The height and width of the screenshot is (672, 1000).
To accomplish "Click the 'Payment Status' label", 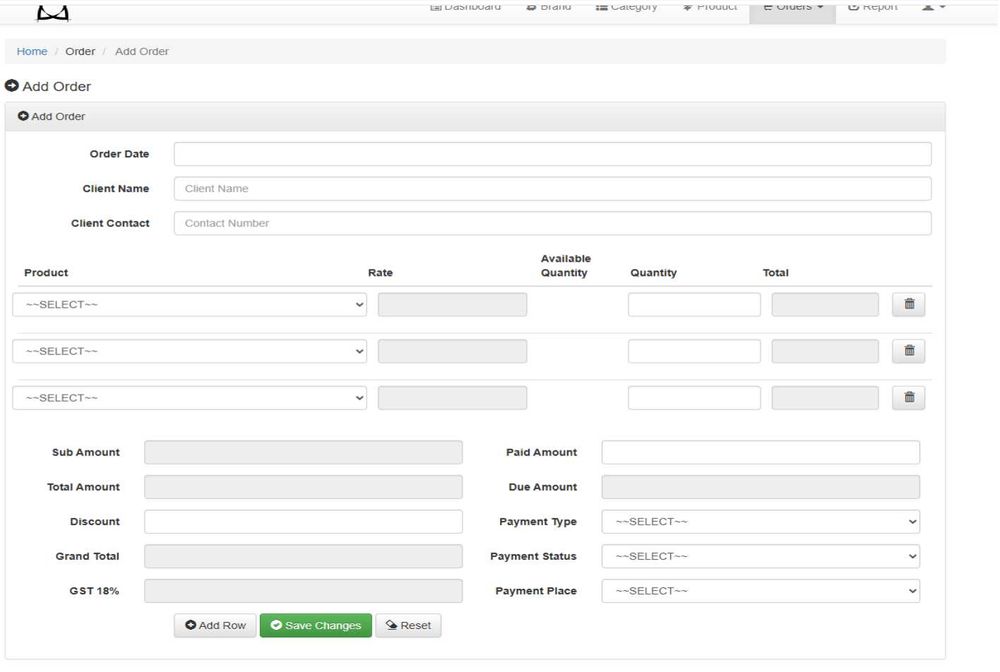I will coord(533,556).
